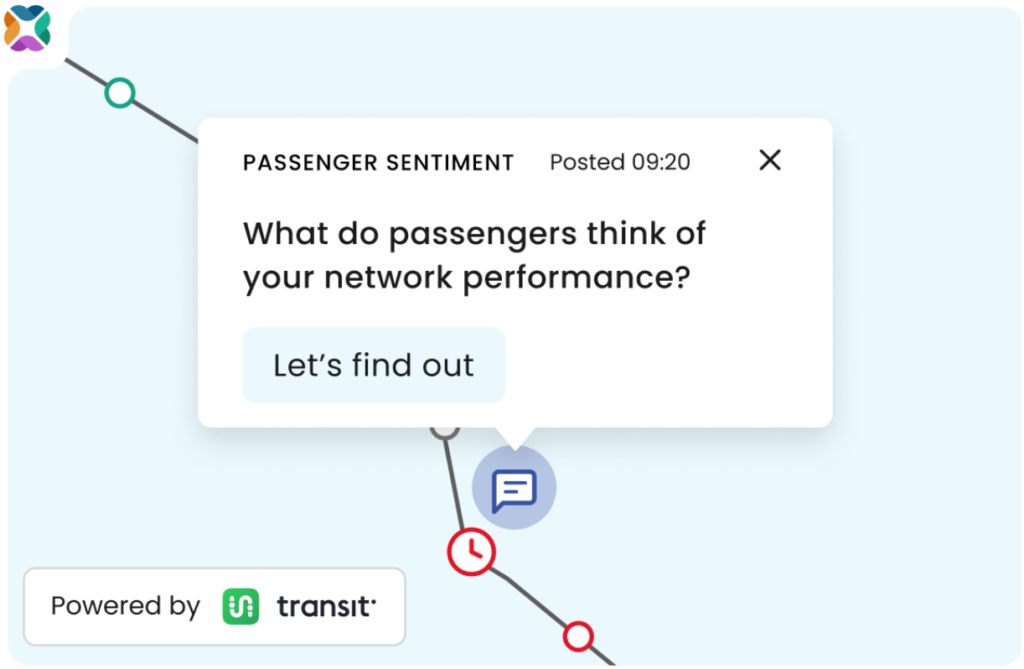Click the route line between teal stop and popup
This screenshot has height=669, width=1024.
pos(166,122)
